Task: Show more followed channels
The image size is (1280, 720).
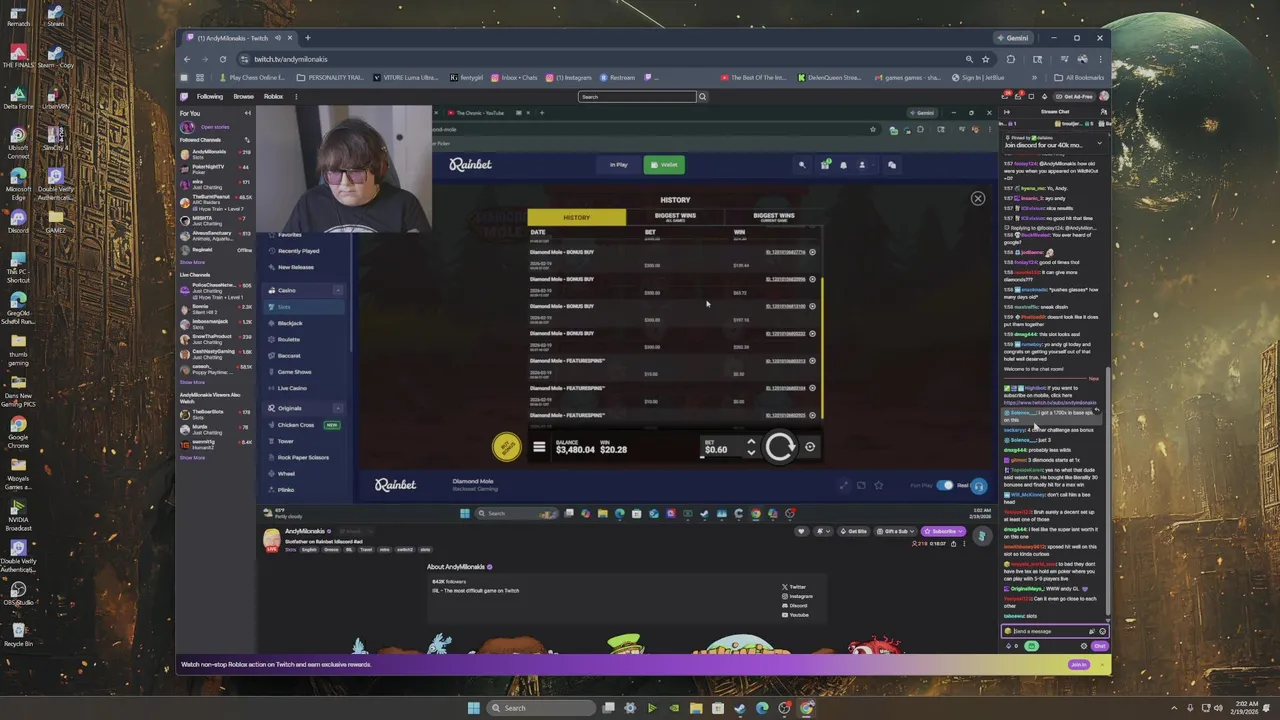Action: [192, 263]
